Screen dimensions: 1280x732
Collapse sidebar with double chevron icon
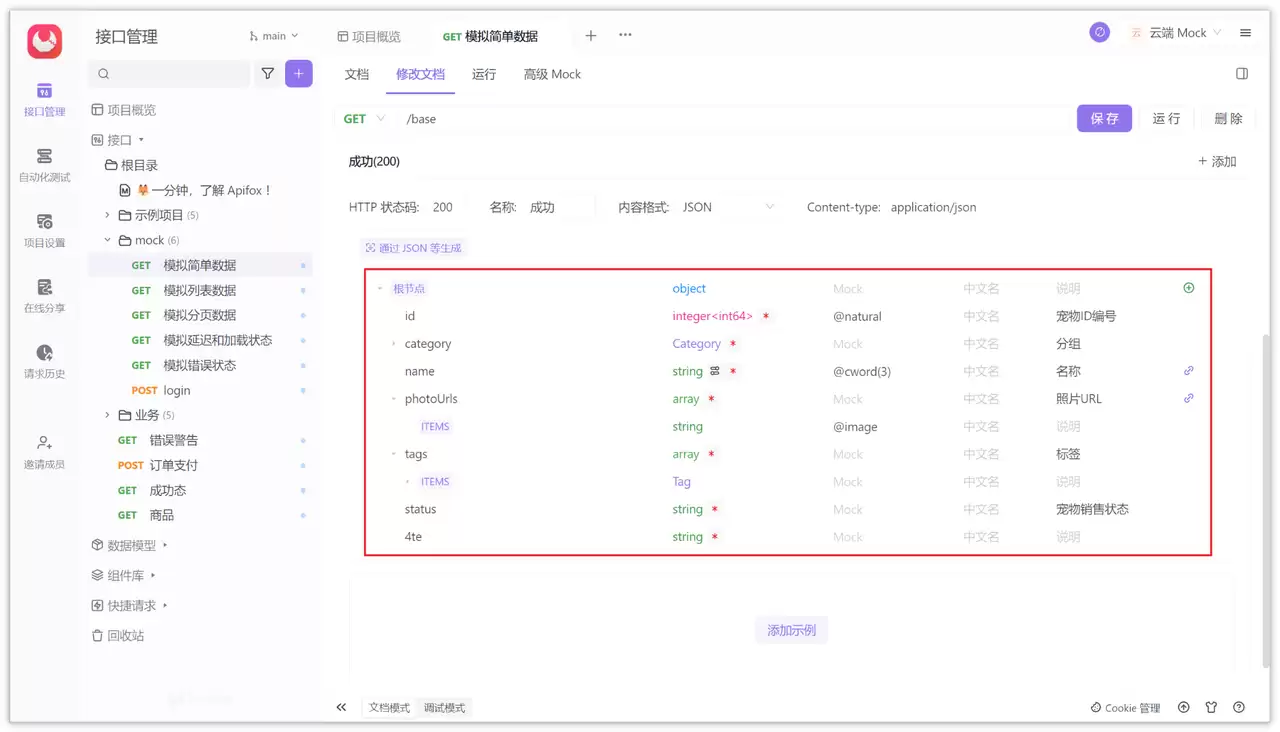coord(341,707)
